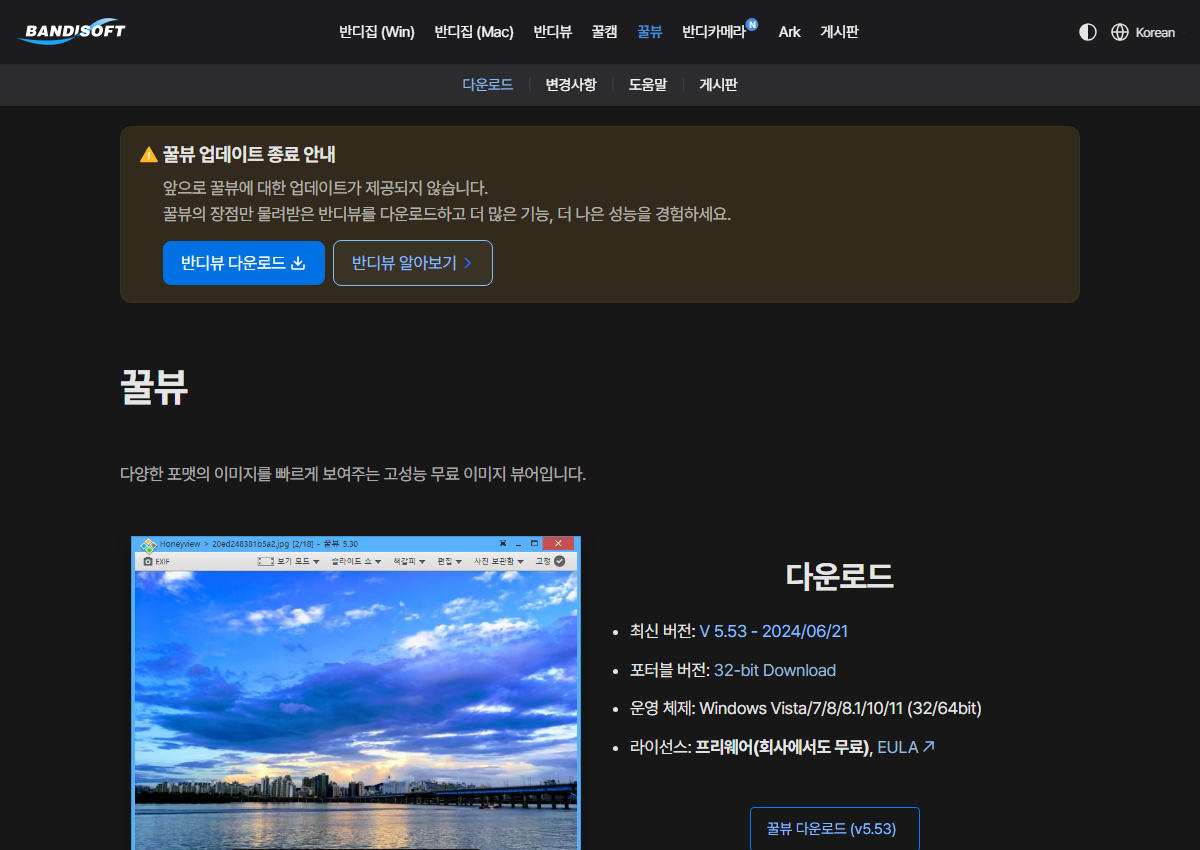
Task: Open 편집 dropdown in the screenshot
Action: (449, 561)
